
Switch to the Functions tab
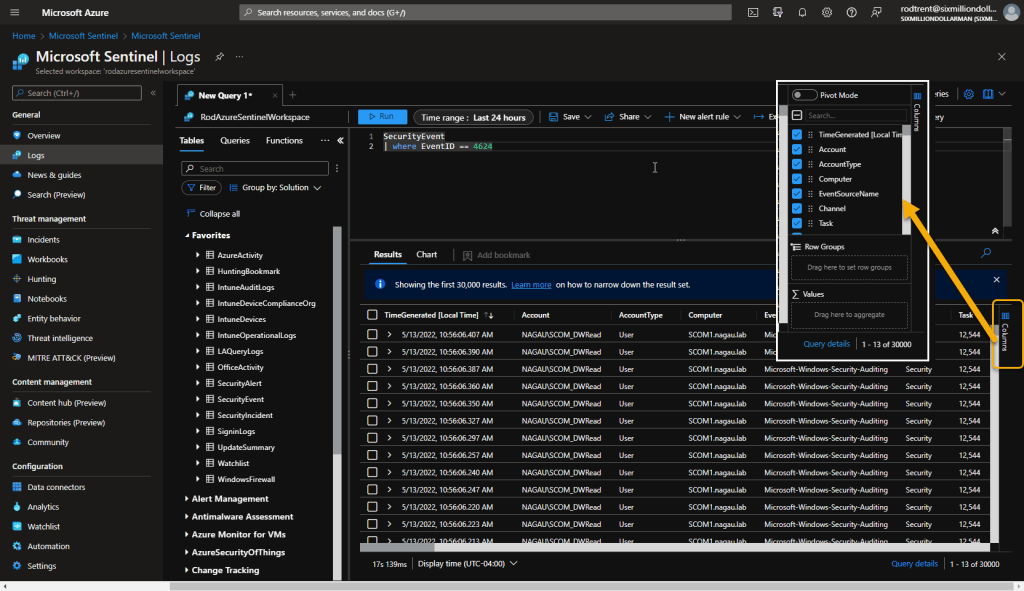284,140
